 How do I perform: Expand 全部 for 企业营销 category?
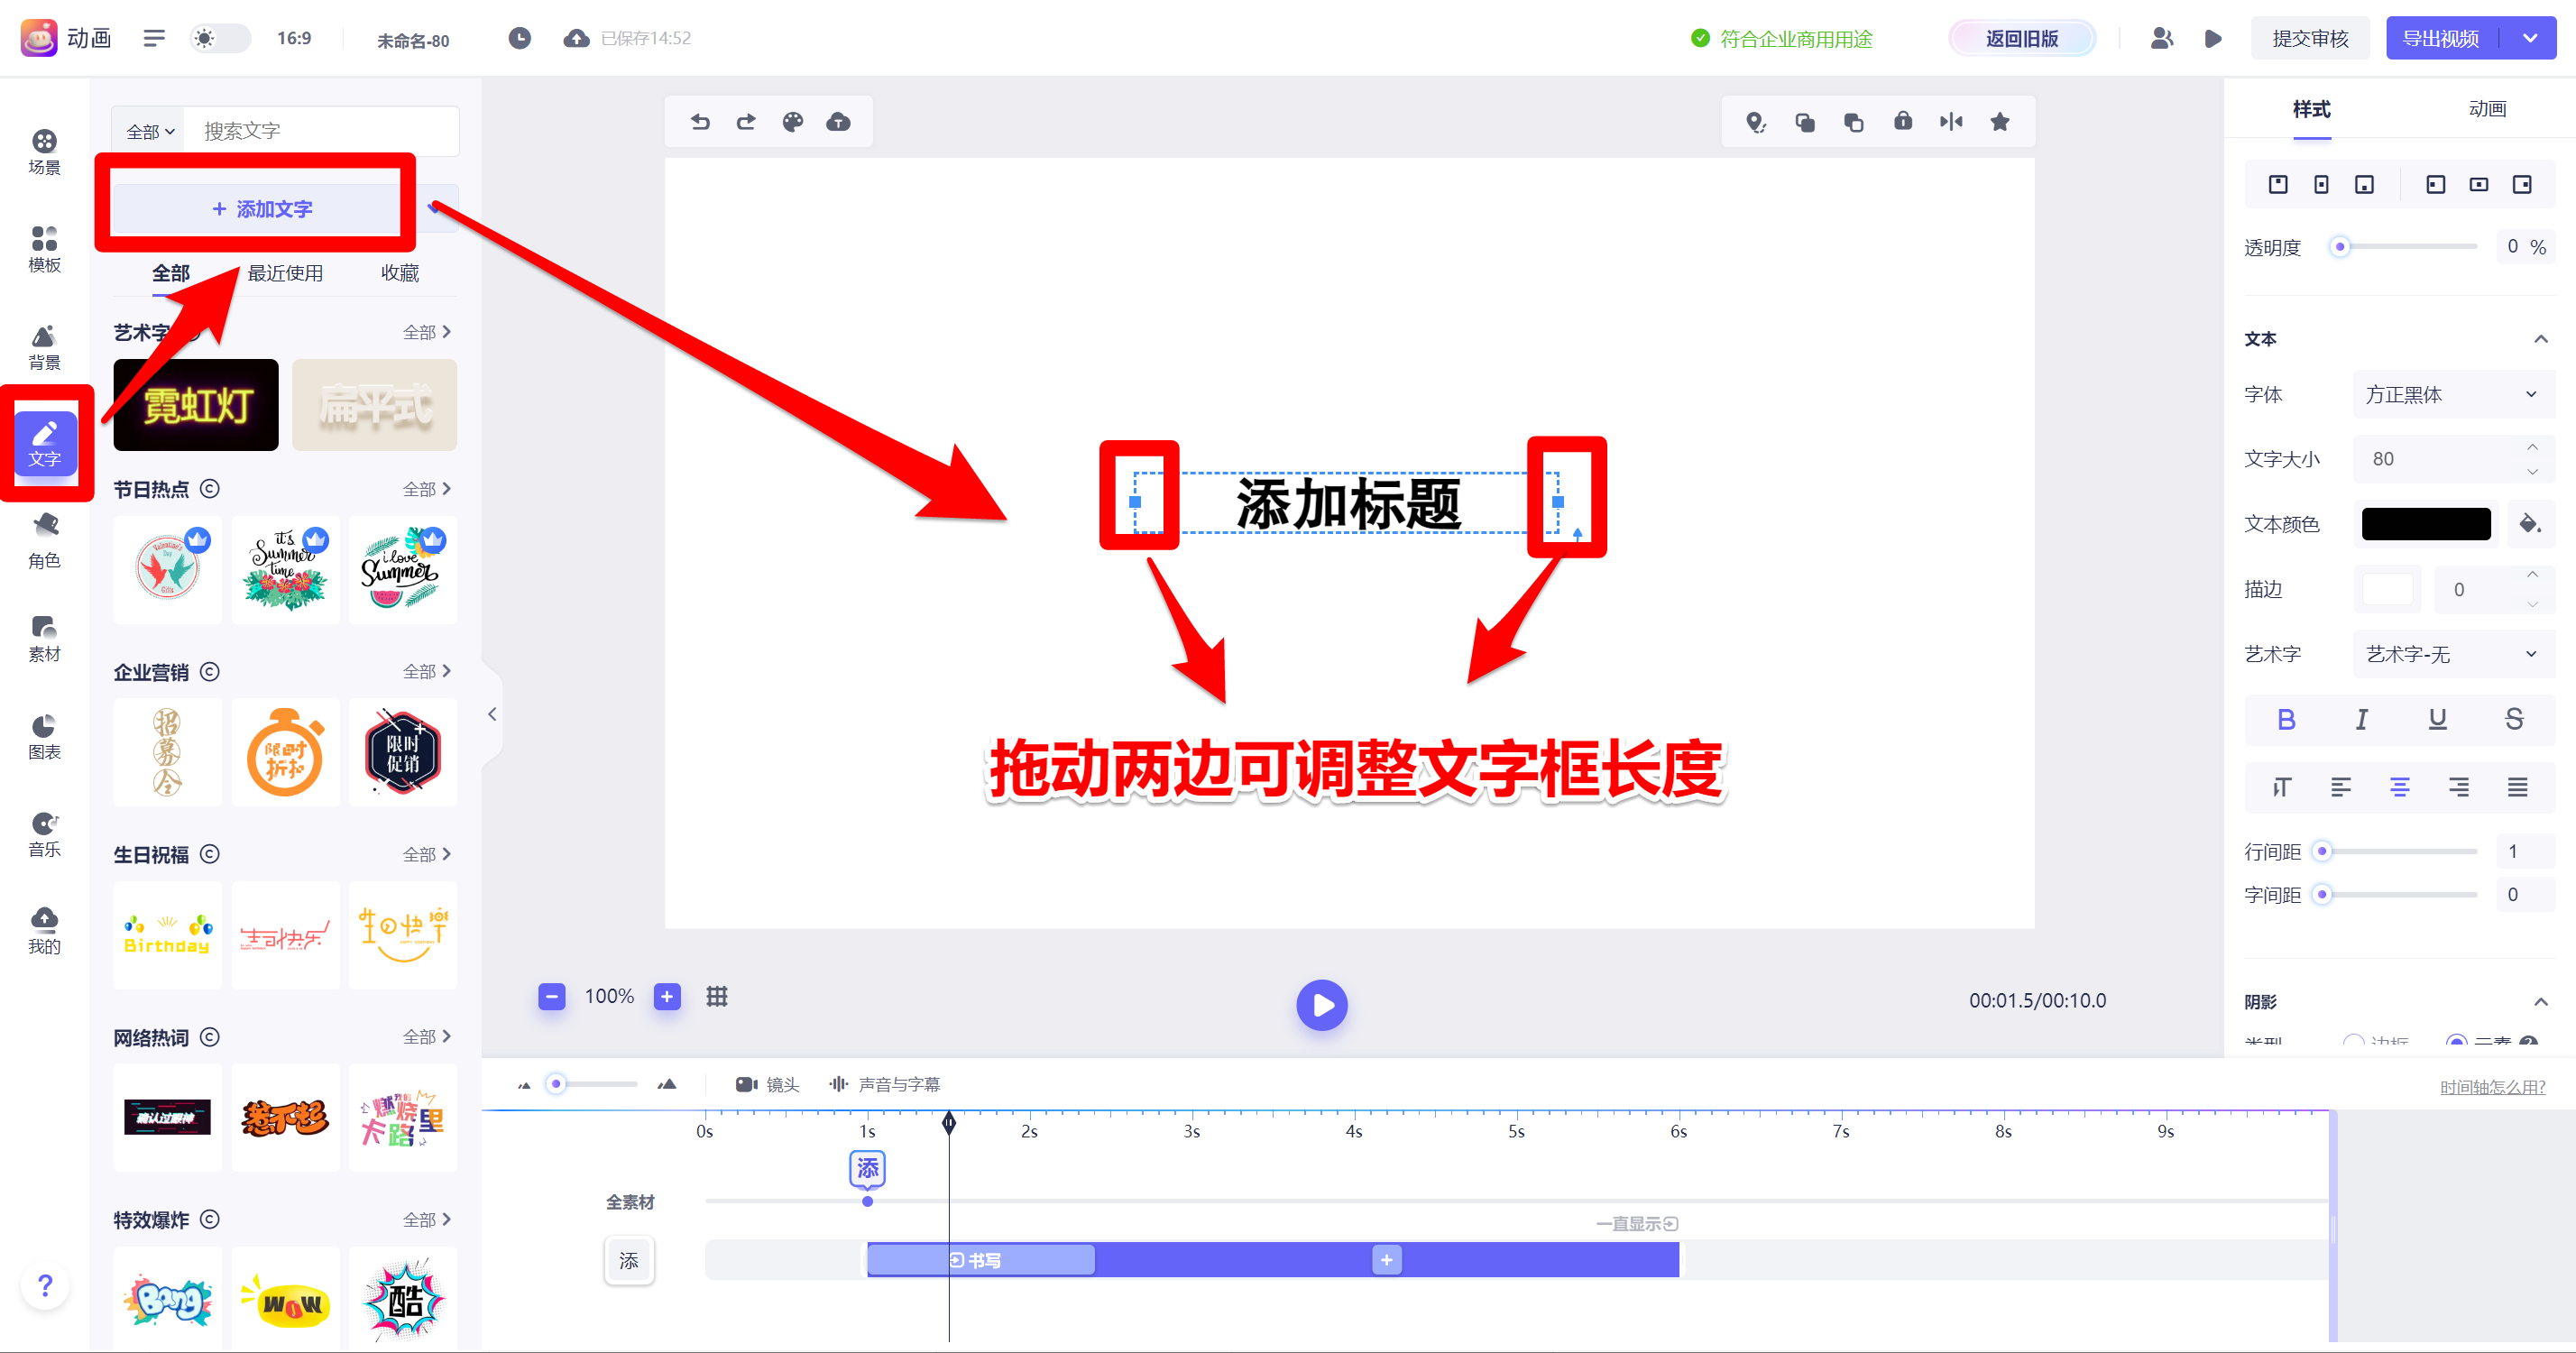coord(427,671)
